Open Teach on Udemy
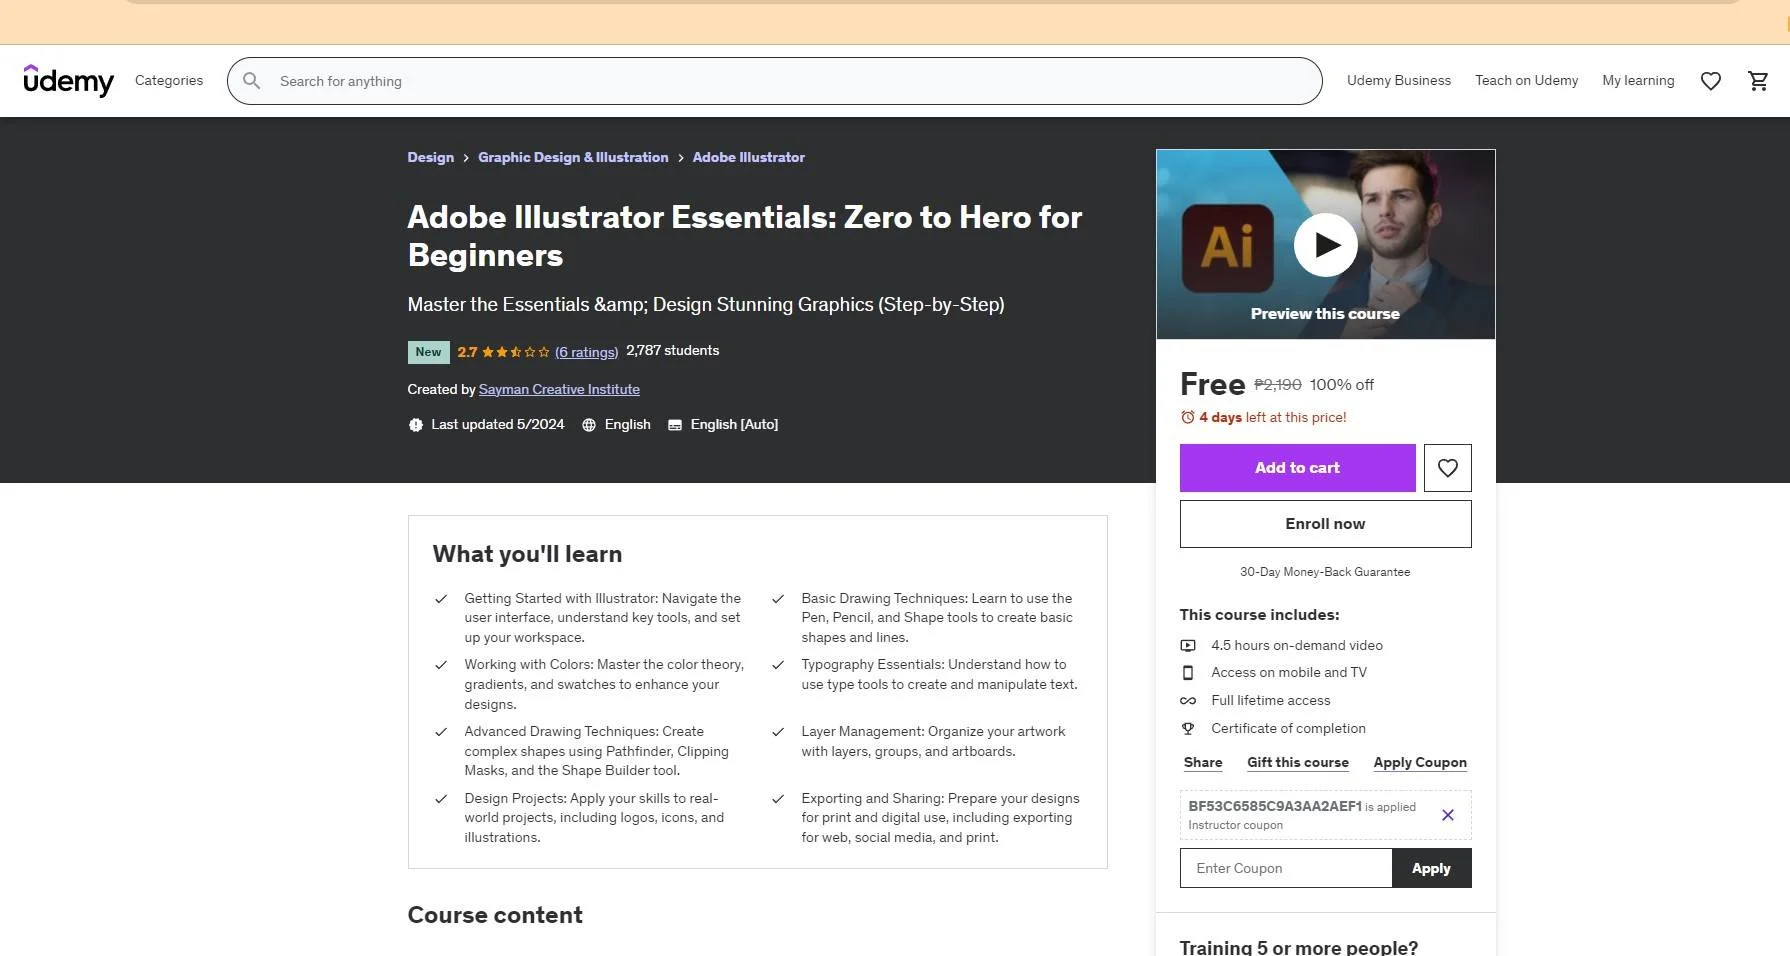Viewport: 1790px width, 956px height. click(1526, 81)
